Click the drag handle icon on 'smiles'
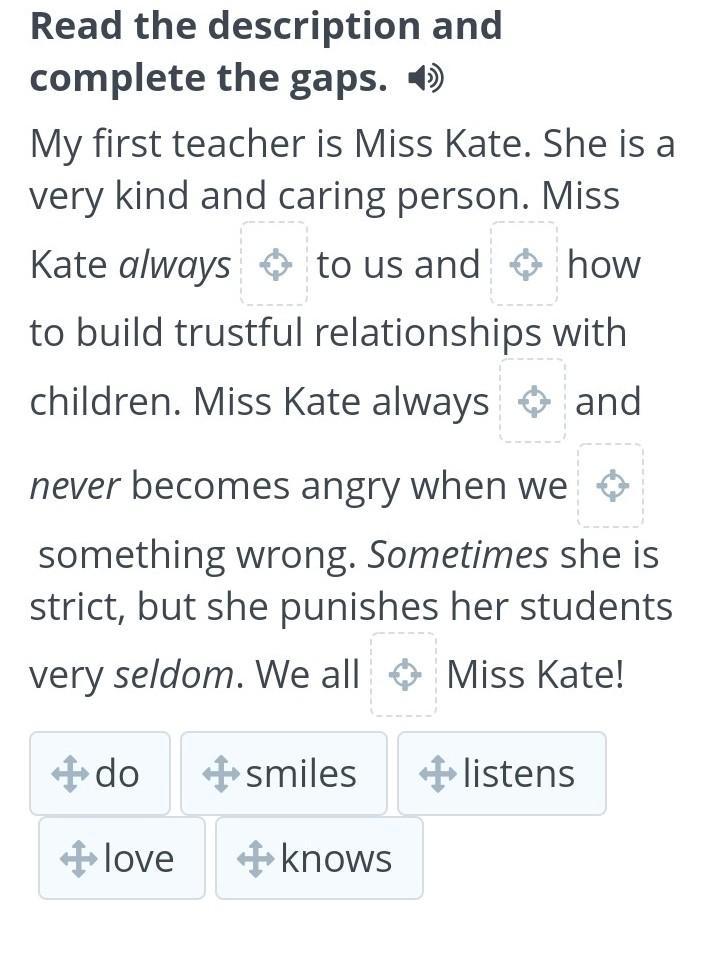The image size is (713, 957). 220,774
